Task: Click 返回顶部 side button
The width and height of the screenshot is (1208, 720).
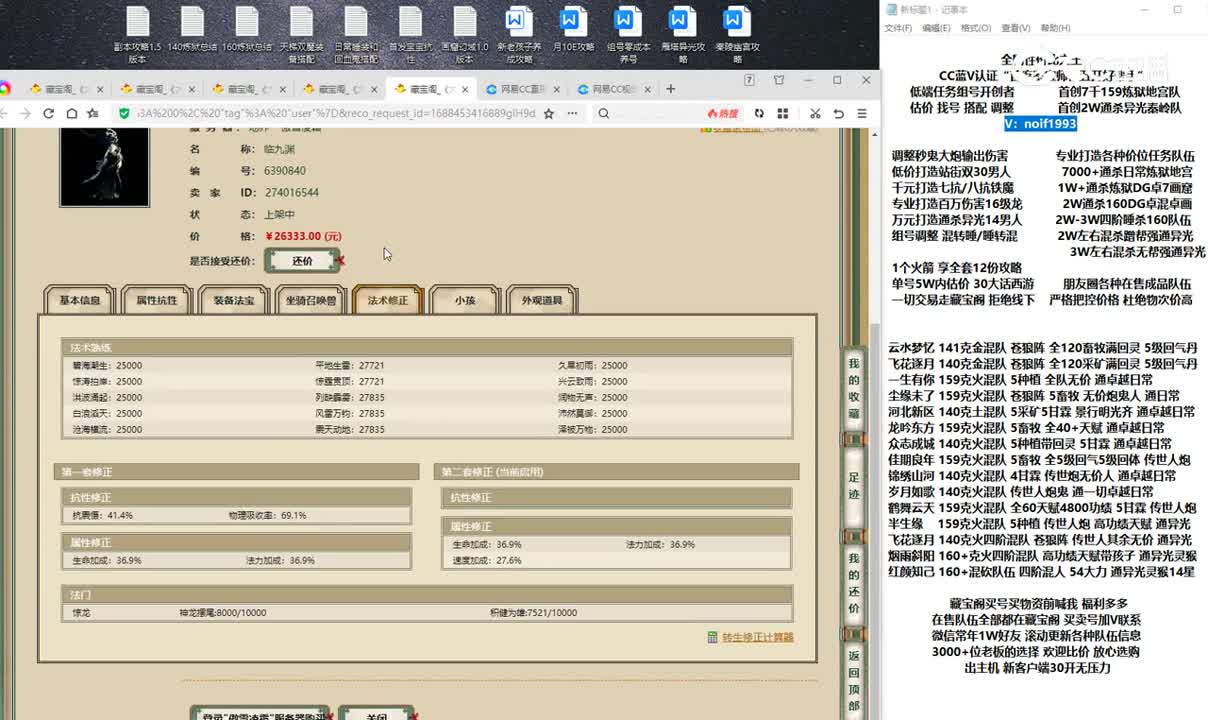Action: [x=854, y=680]
